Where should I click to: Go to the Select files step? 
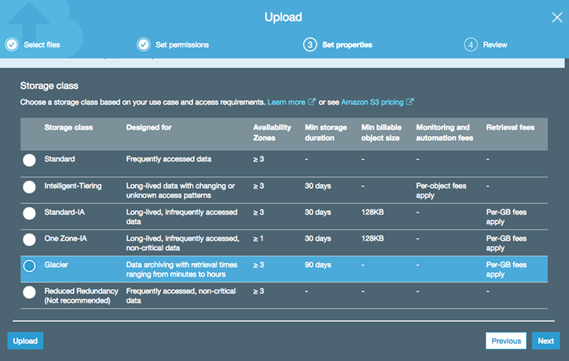pos(42,45)
